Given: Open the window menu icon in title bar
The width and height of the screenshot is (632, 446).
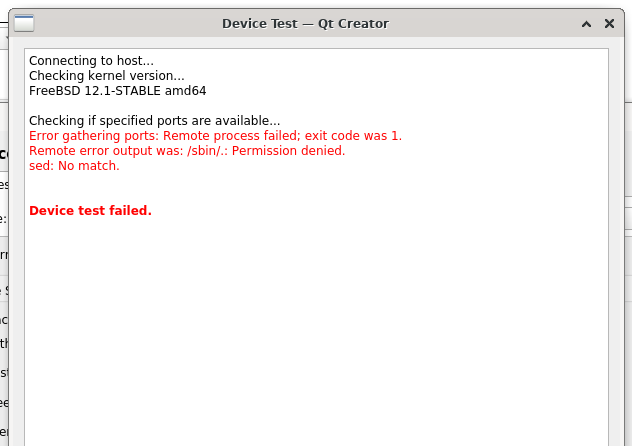Looking at the screenshot, I should click(24, 23).
